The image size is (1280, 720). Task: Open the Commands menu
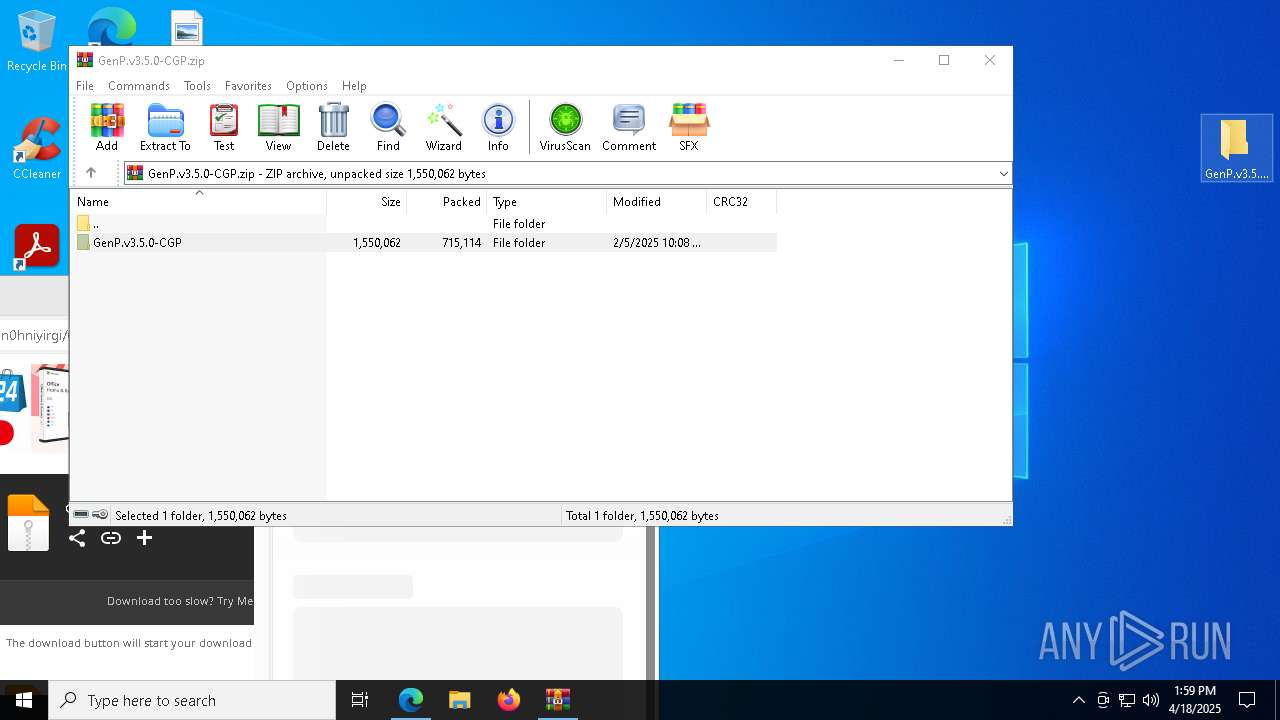coord(139,86)
